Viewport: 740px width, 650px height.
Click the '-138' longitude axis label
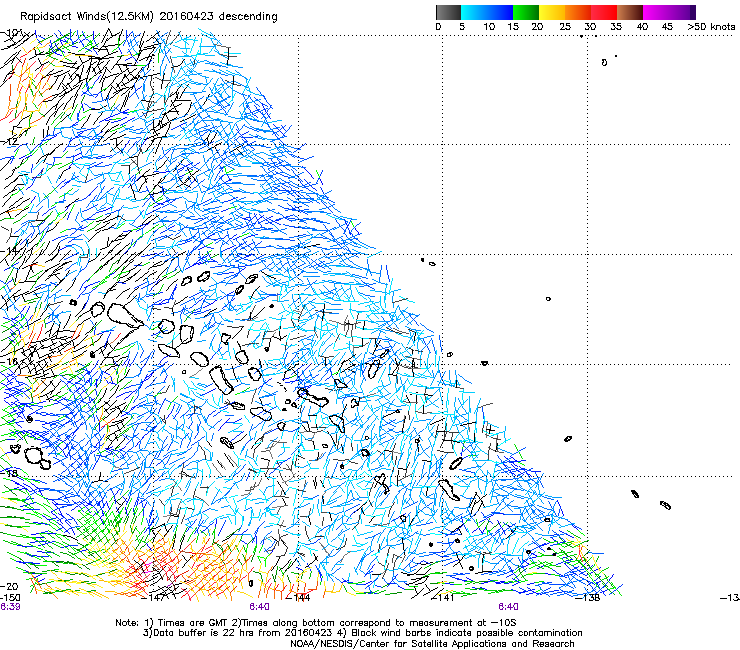click(589, 598)
